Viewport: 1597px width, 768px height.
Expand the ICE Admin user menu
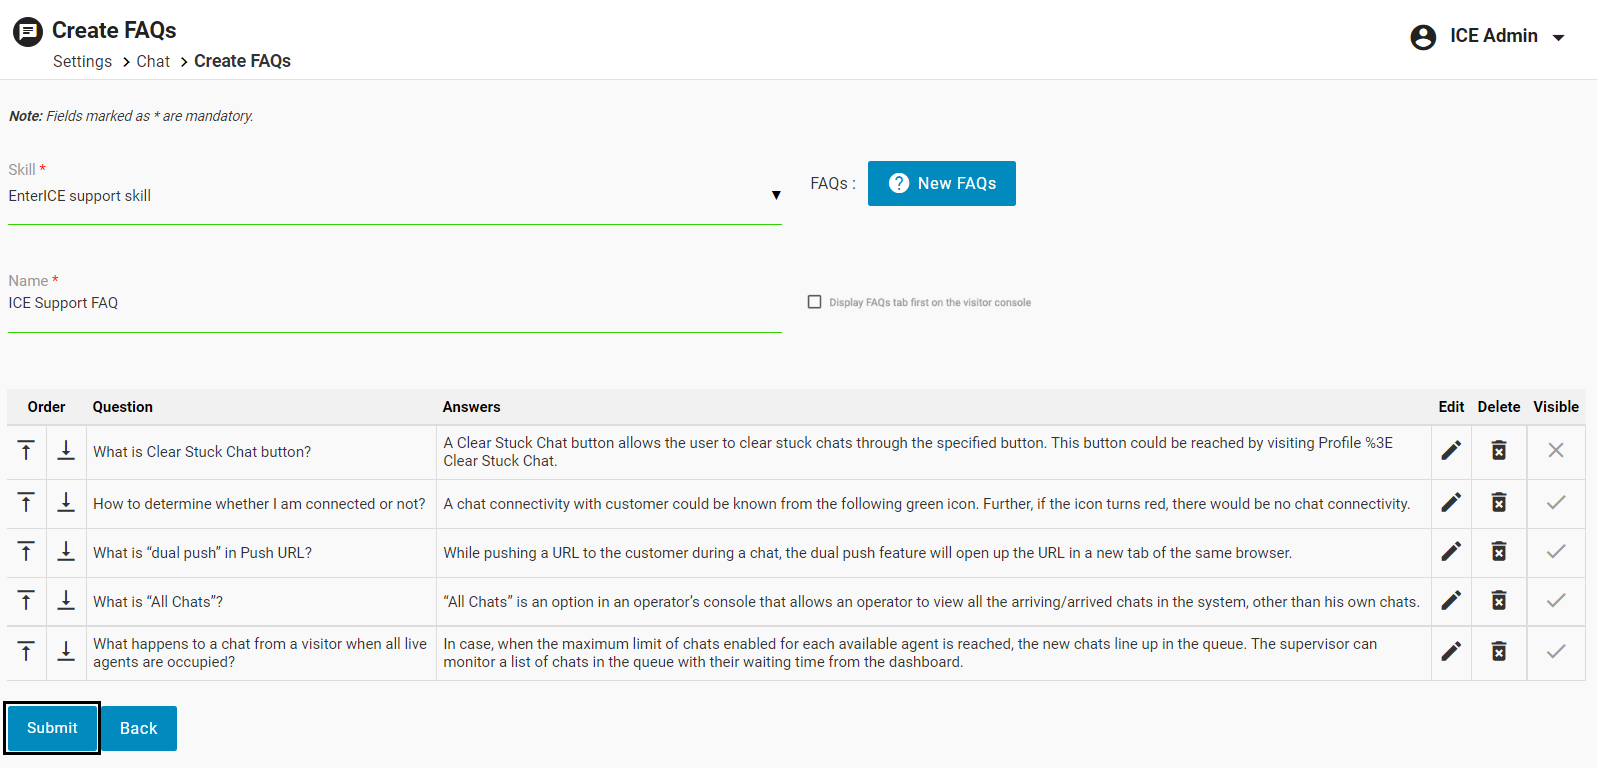(1557, 38)
